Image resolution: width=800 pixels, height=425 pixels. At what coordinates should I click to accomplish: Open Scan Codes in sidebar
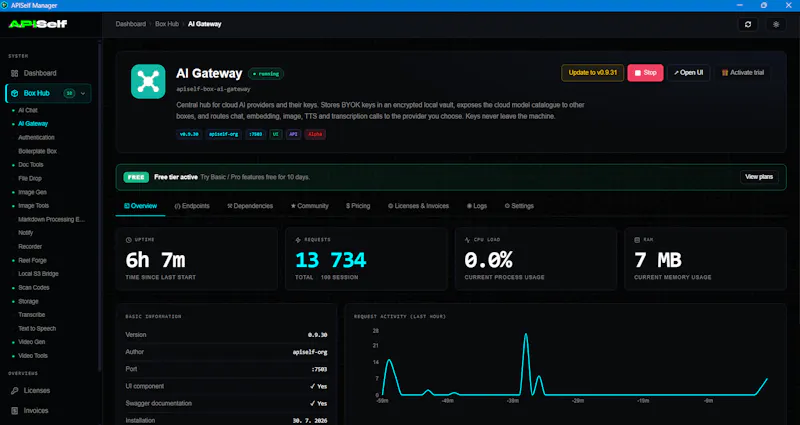click(x=34, y=288)
